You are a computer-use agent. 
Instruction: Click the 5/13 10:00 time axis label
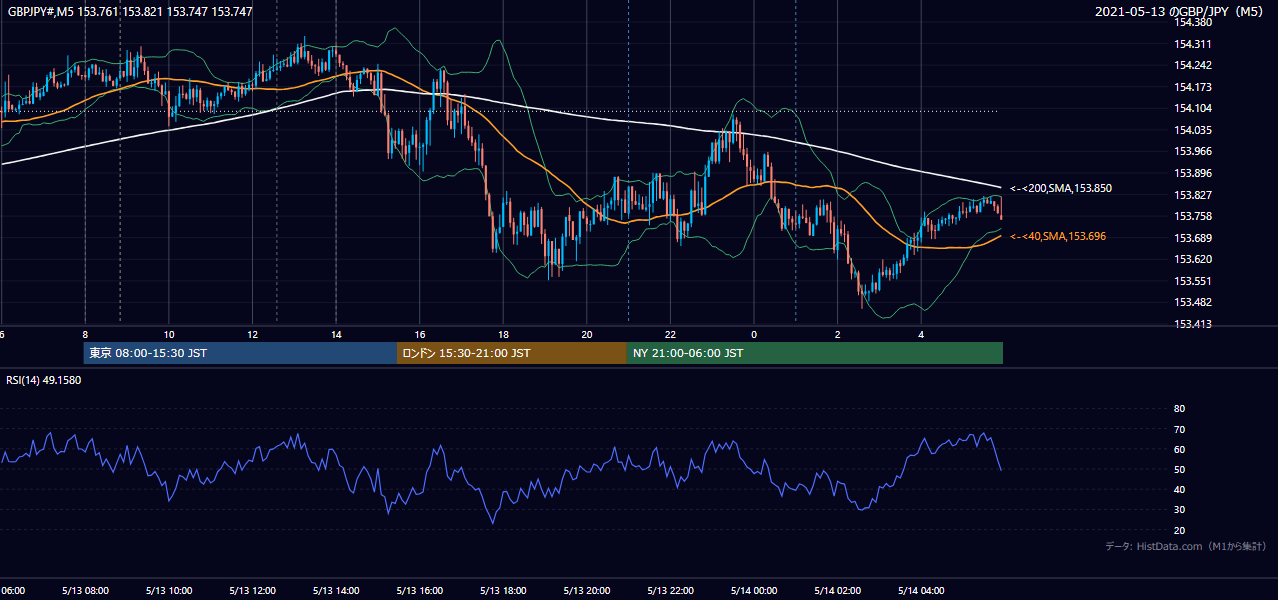168,590
